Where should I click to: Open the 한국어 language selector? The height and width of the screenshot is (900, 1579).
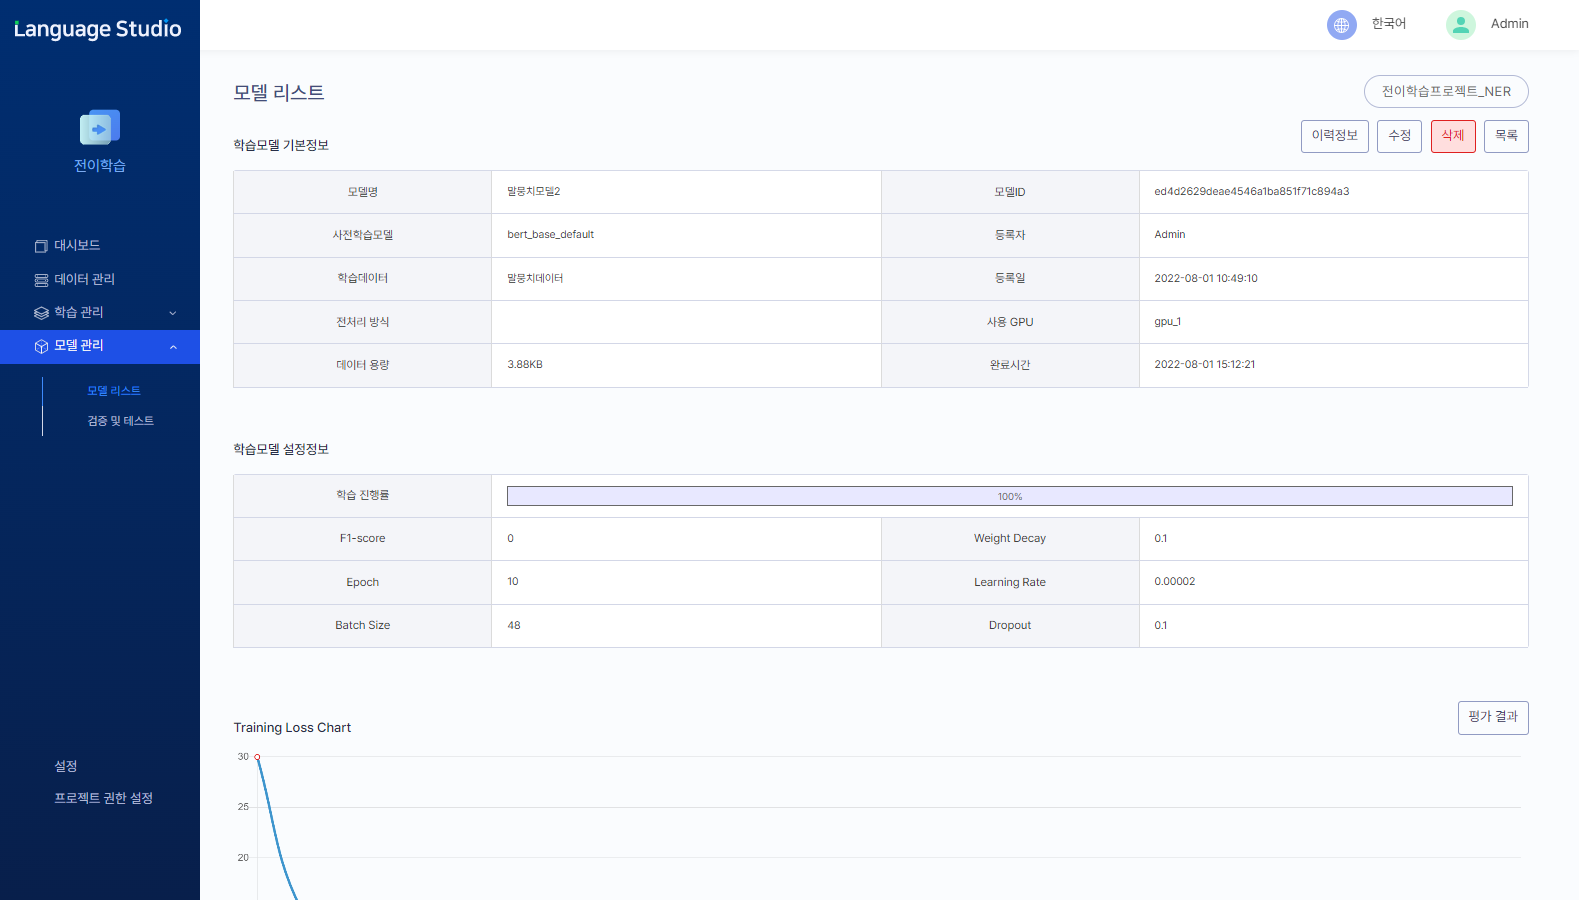tap(1388, 24)
